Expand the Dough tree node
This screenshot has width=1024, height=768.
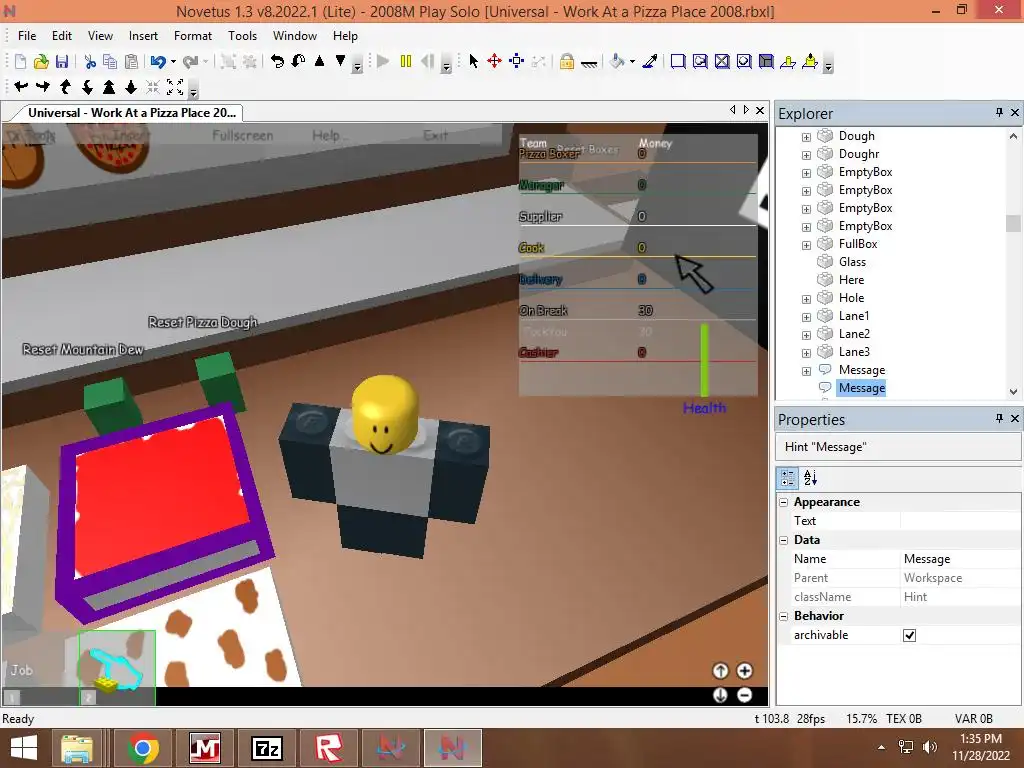[x=806, y=136]
